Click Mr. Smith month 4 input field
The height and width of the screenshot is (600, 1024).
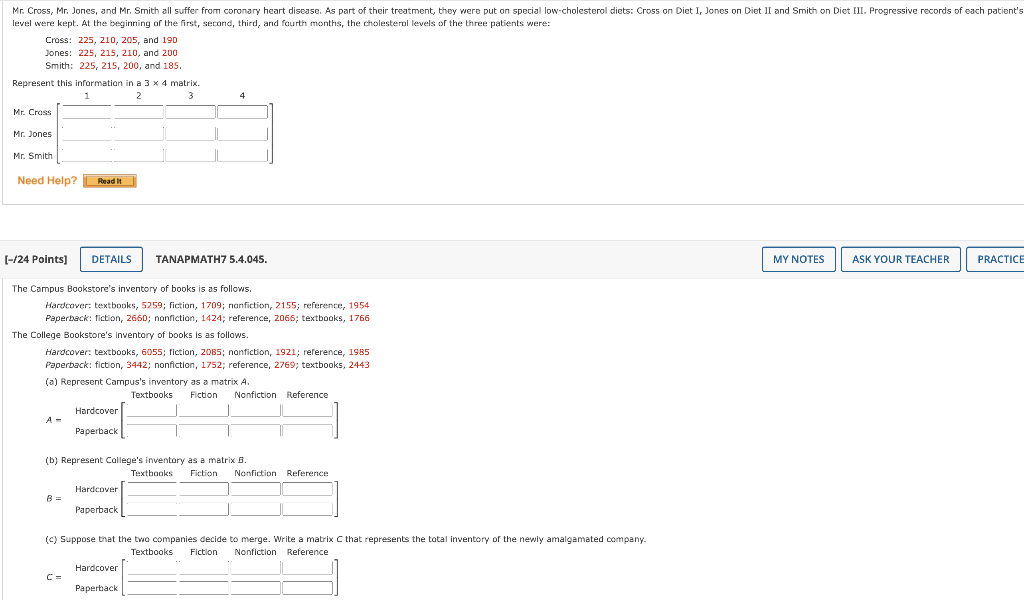click(x=242, y=155)
